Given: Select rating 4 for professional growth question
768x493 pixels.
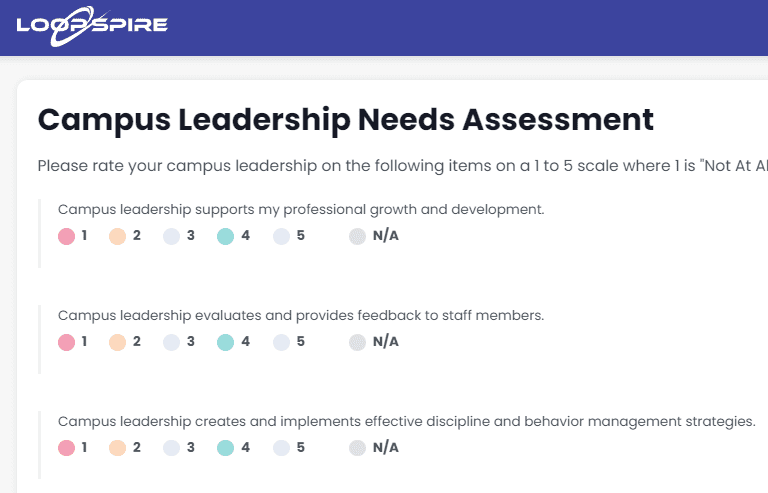Looking at the screenshot, I should pyautogui.click(x=225, y=236).
